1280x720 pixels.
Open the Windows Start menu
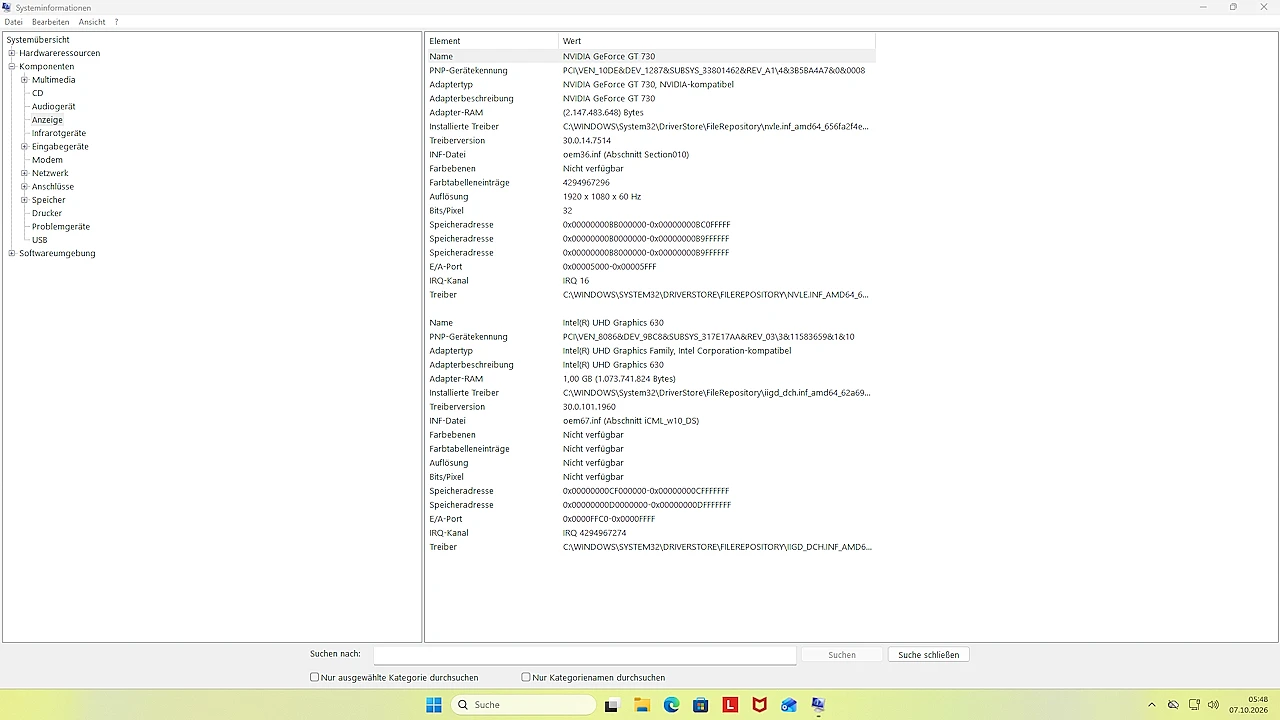point(434,705)
